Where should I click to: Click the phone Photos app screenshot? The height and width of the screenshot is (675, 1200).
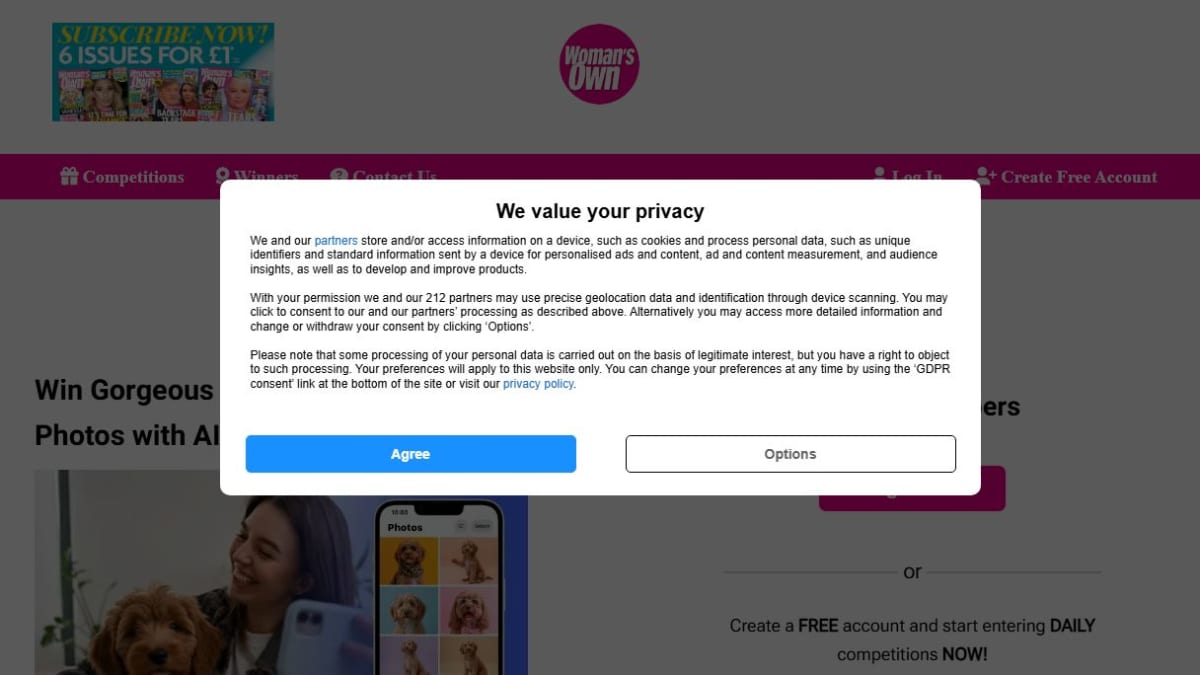pyautogui.click(x=439, y=590)
